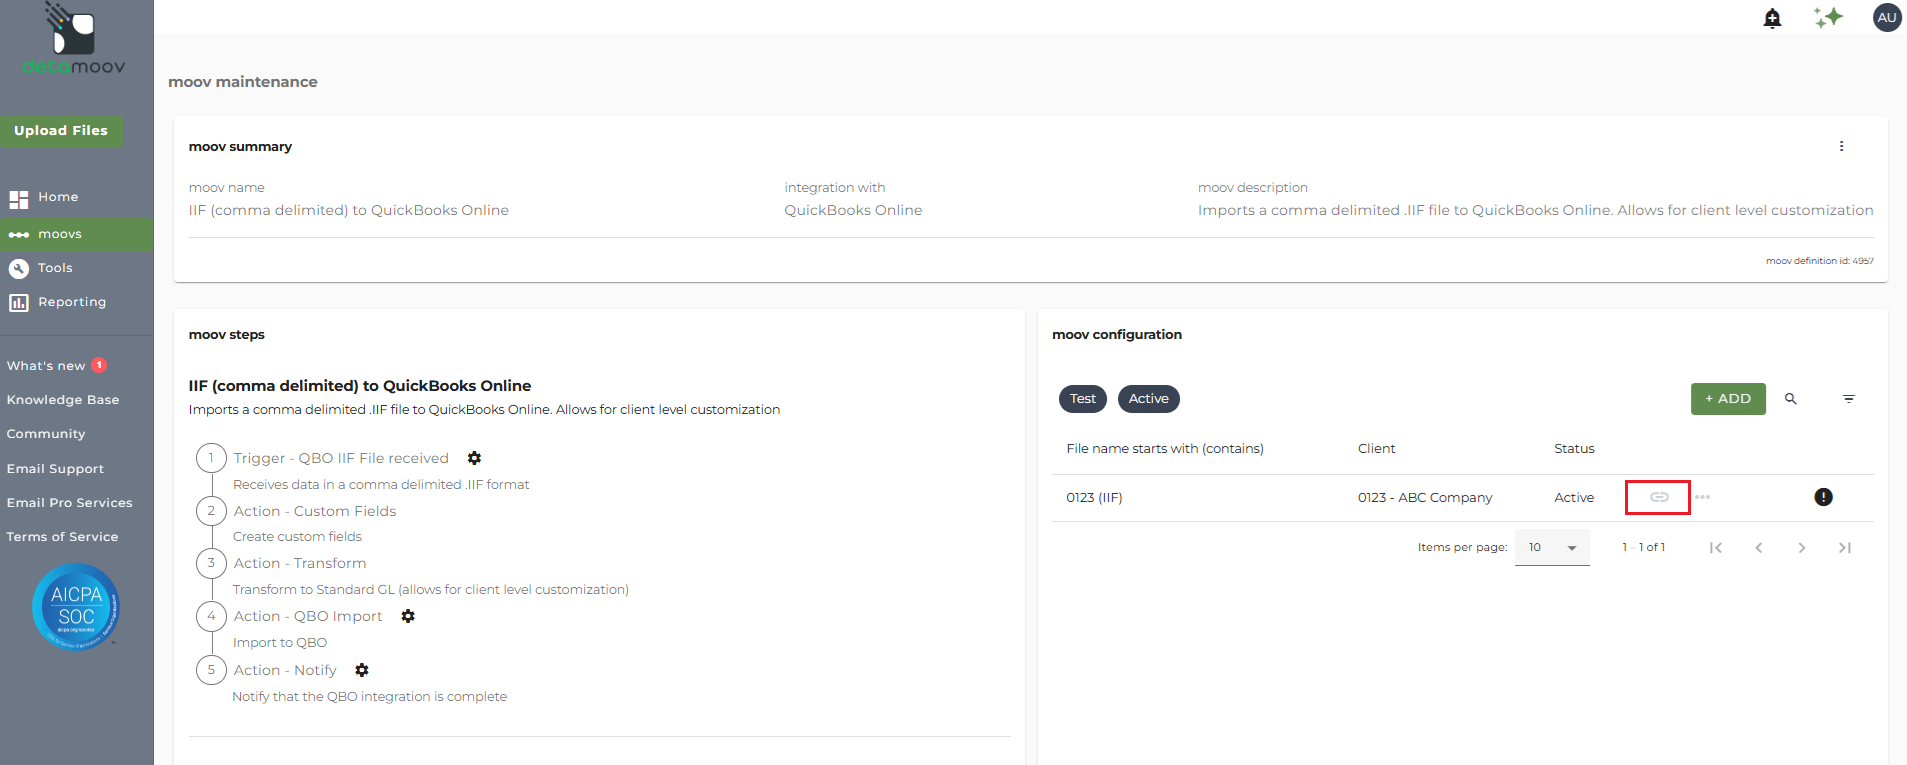1907x765 pixels.
Task: Select moovs in the sidebar
Action: [77, 234]
